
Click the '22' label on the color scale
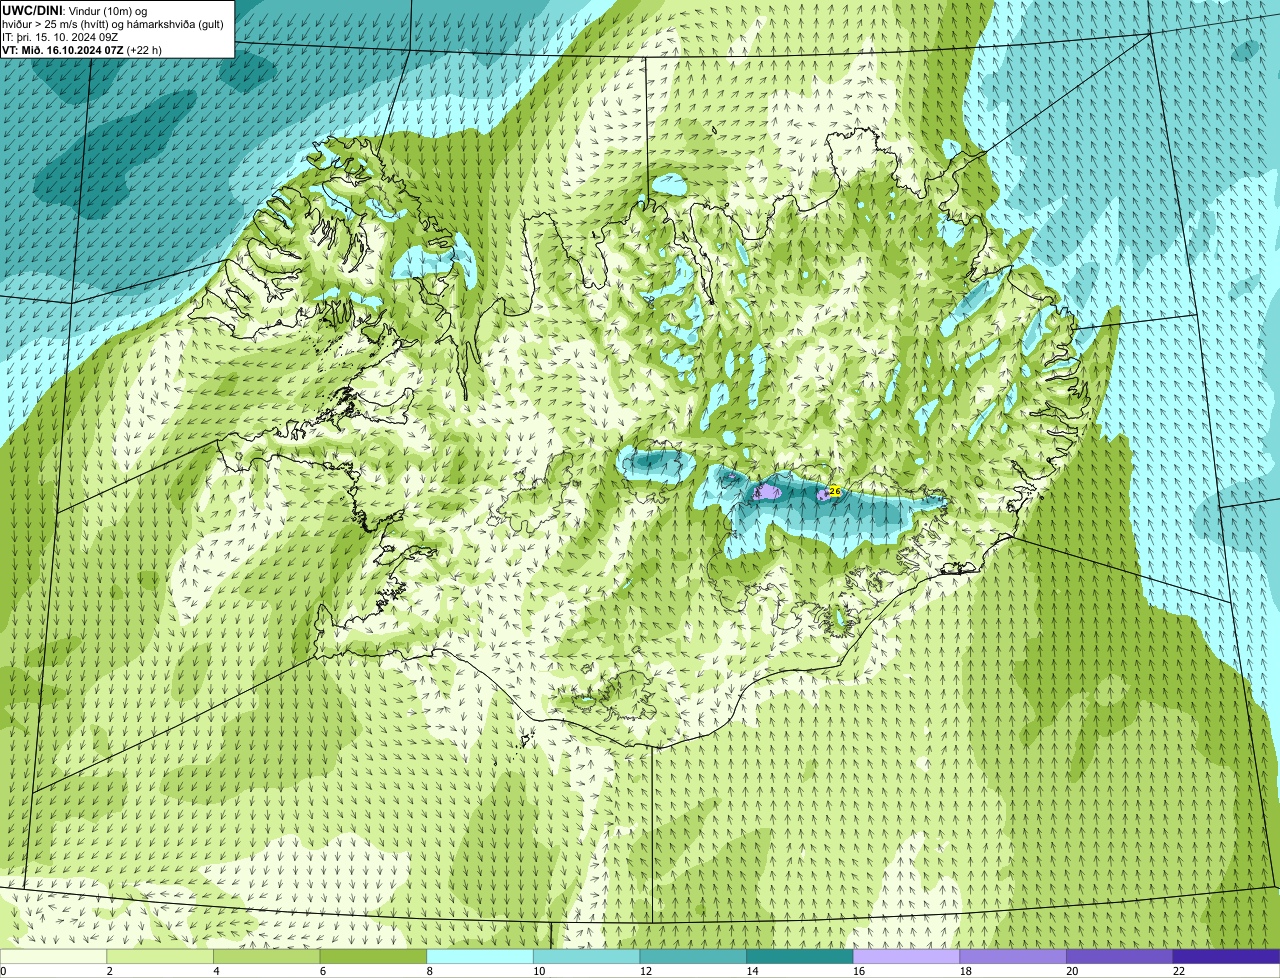[x=1179, y=971]
